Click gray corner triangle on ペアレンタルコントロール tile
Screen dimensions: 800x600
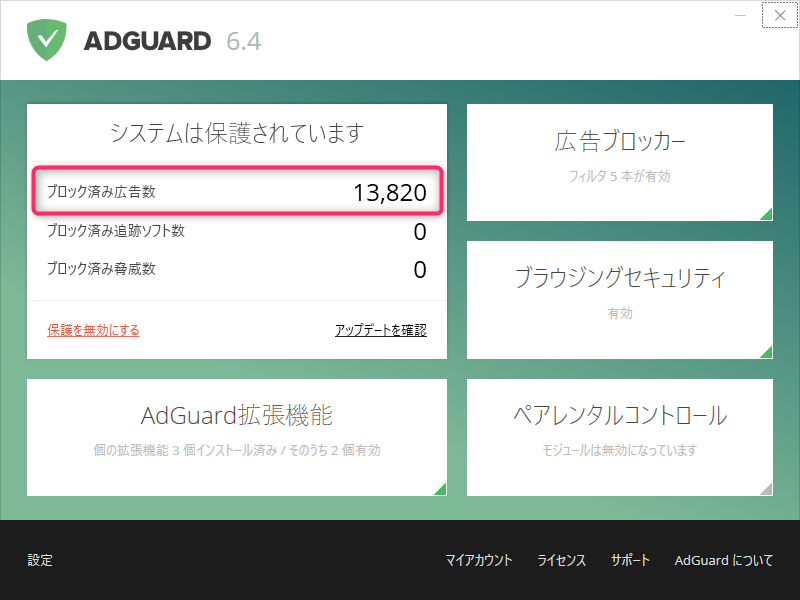(766, 489)
